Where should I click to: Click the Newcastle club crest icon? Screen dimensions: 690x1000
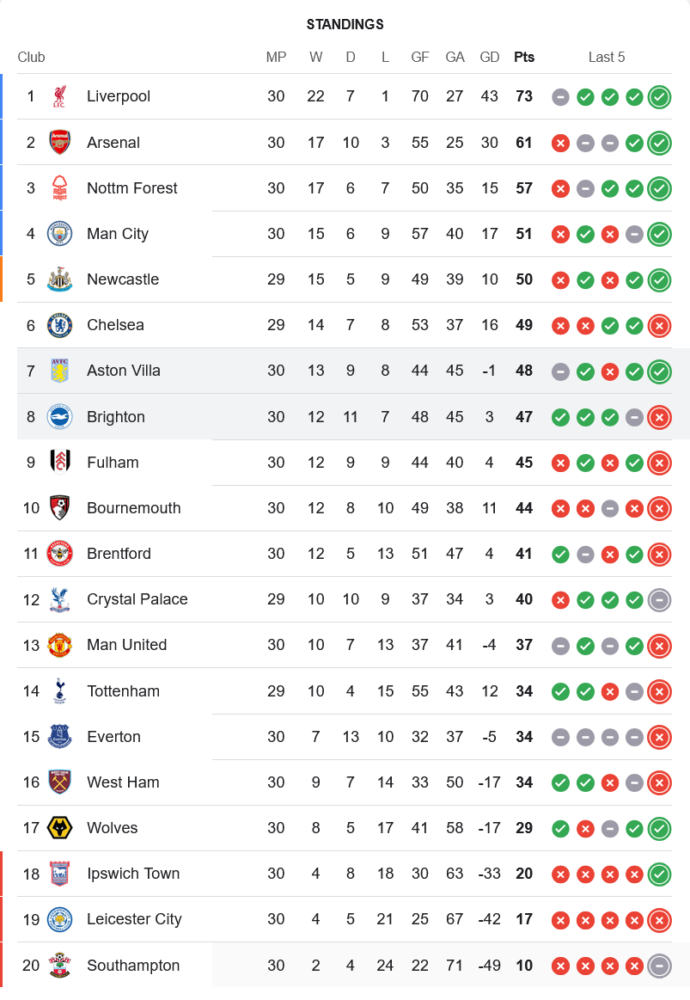(60, 280)
